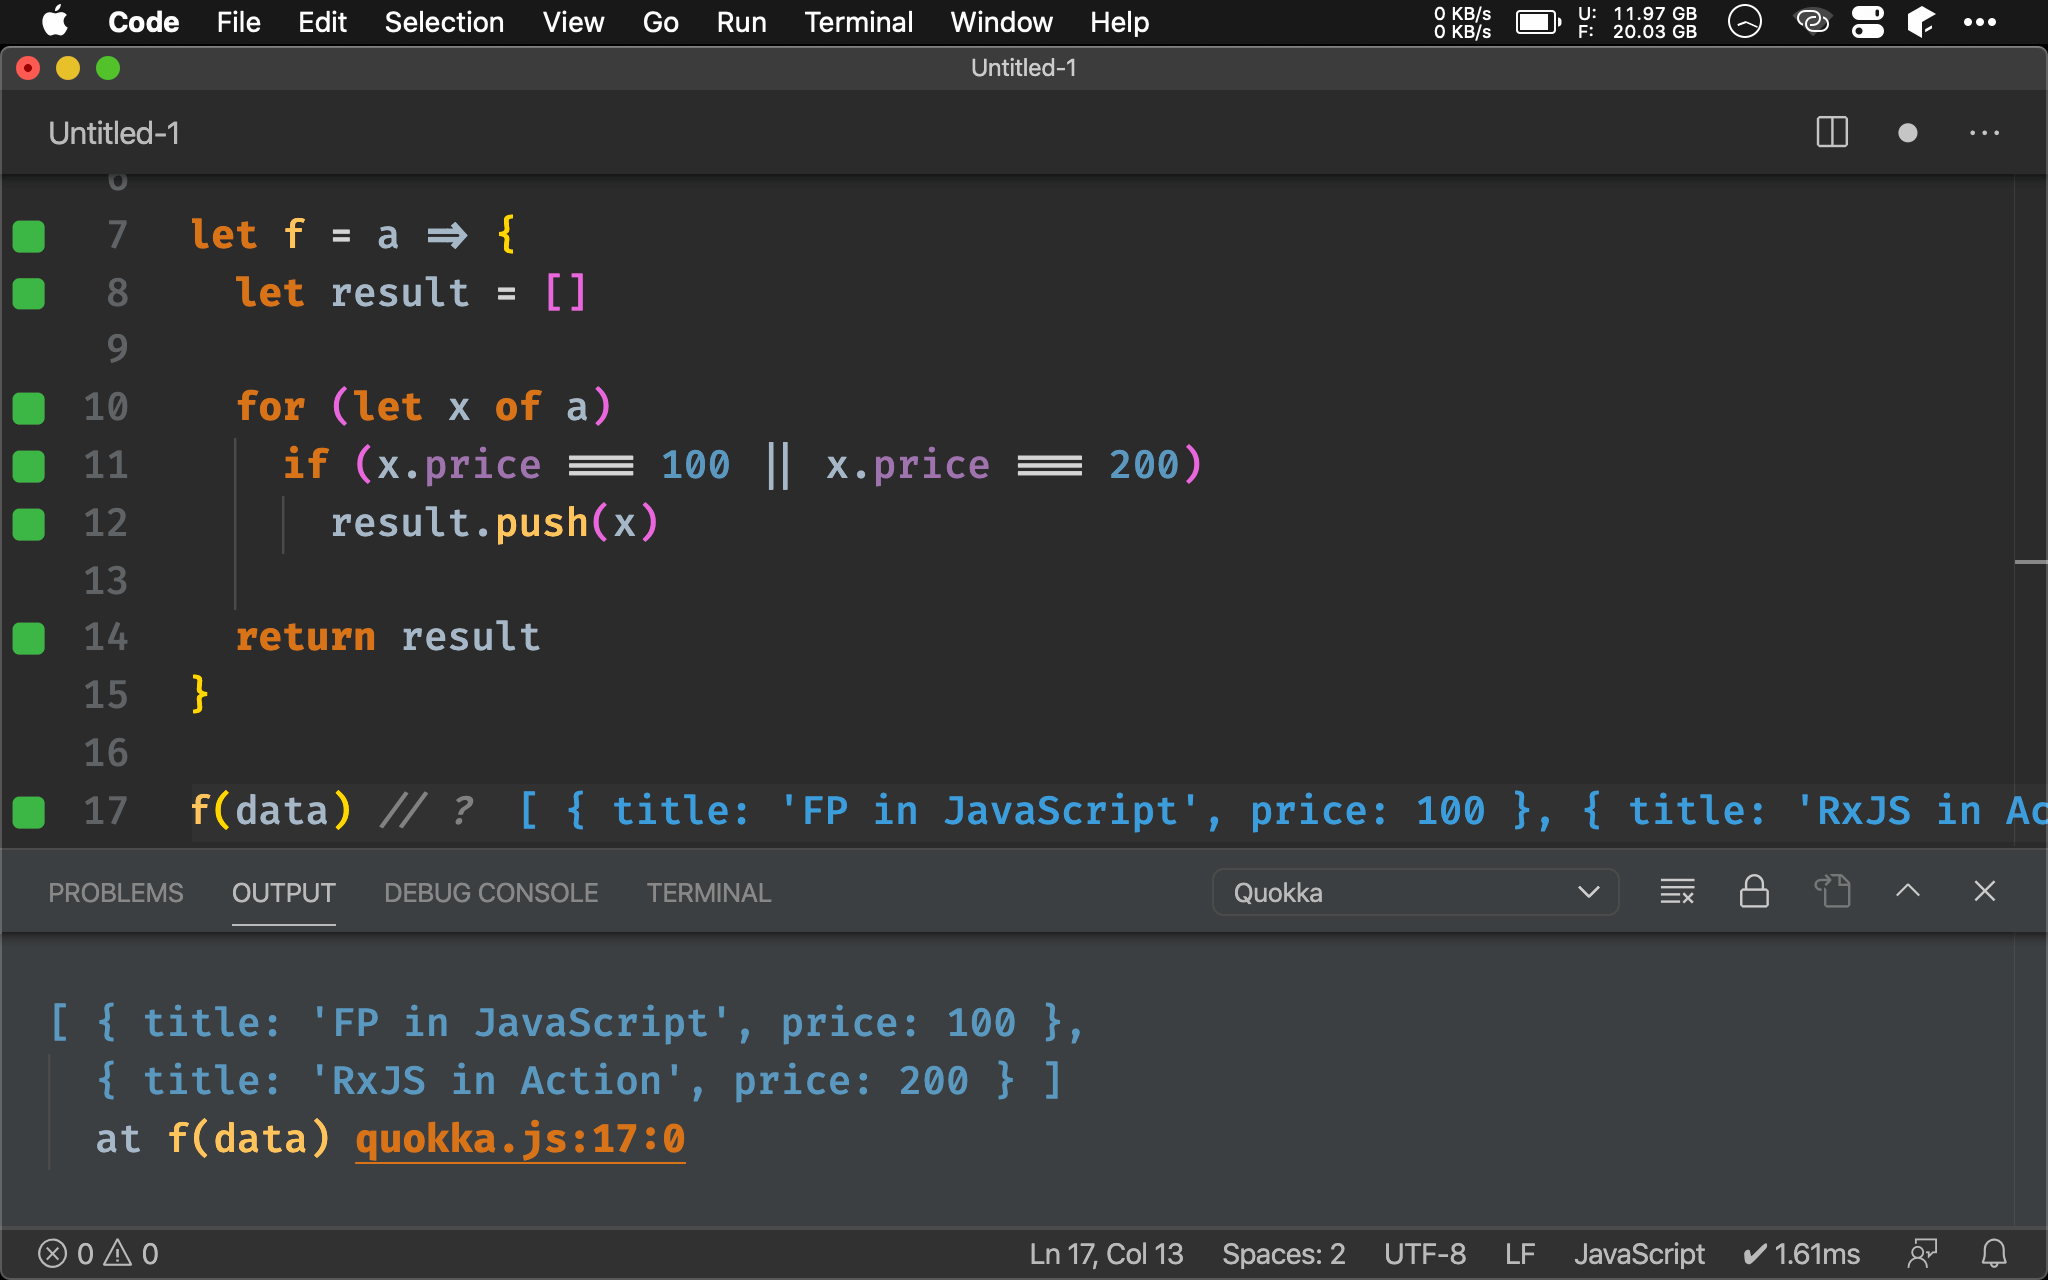The image size is (2048, 1280).
Task: Open the File menu
Action: (238, 22)
